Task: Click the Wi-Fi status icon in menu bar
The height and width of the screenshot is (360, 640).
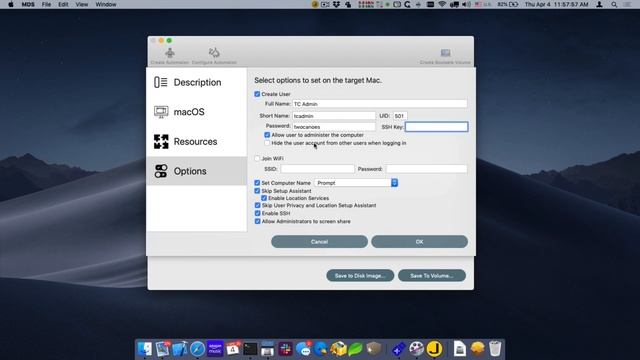Action: [x=442, y=4]
